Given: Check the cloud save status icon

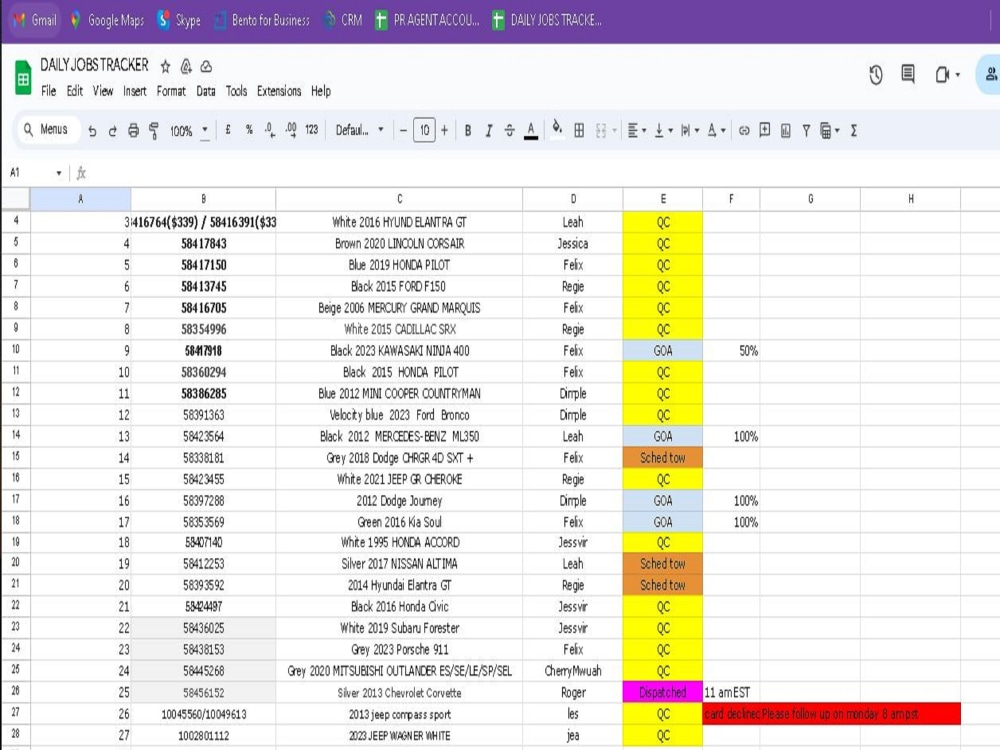Looking at the screenshot, I should pyautogui.click(x=206, y=66).
